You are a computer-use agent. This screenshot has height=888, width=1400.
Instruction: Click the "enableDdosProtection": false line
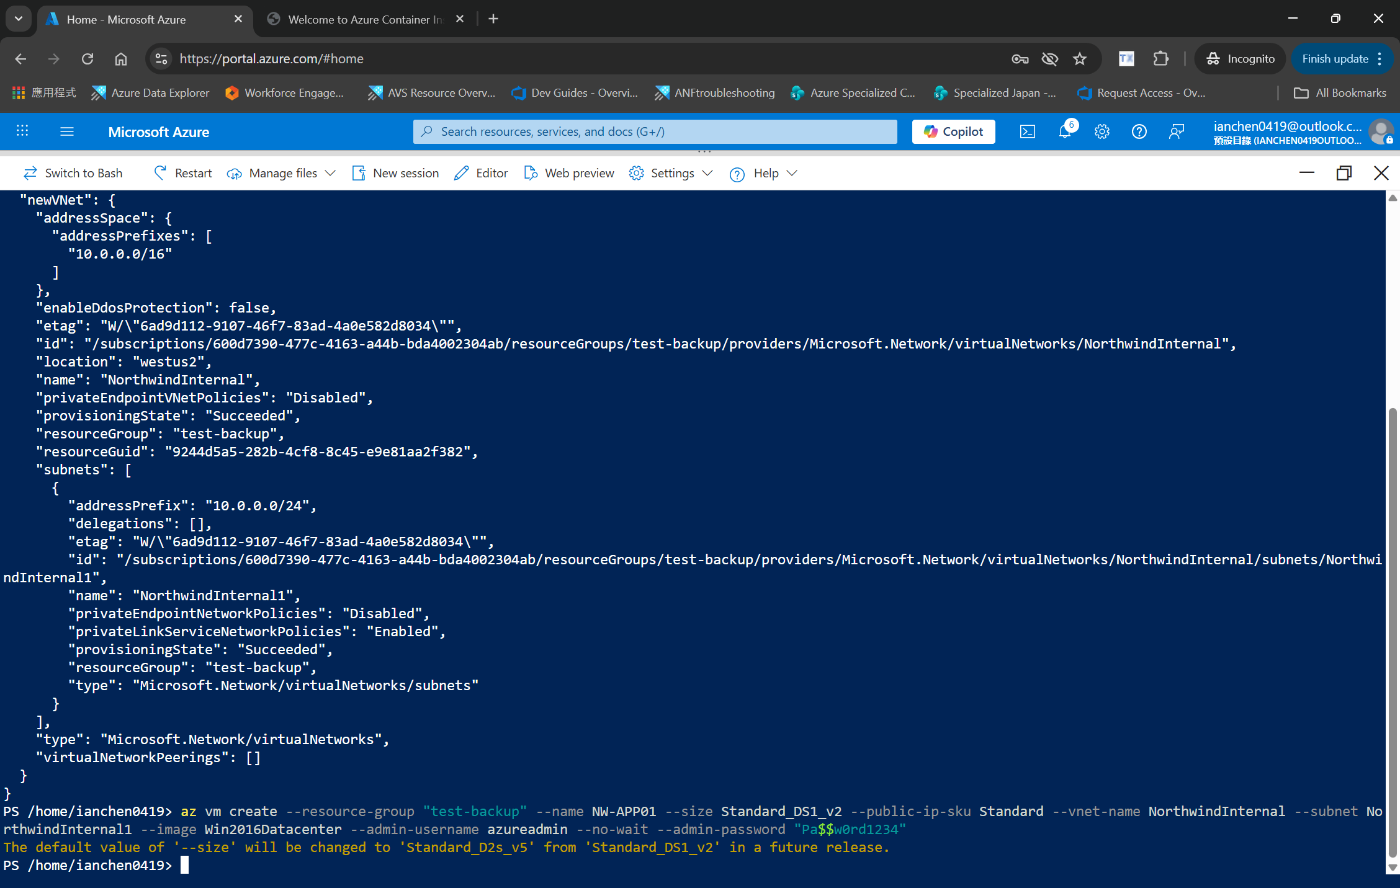click(x=156, y=307)
